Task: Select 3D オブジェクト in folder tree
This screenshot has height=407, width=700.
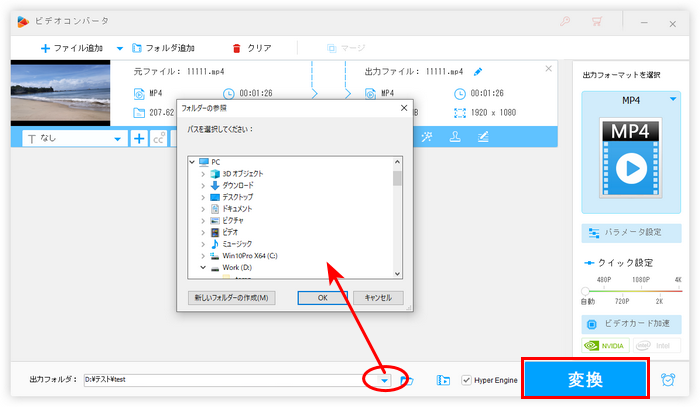Action: coord(243,174)
